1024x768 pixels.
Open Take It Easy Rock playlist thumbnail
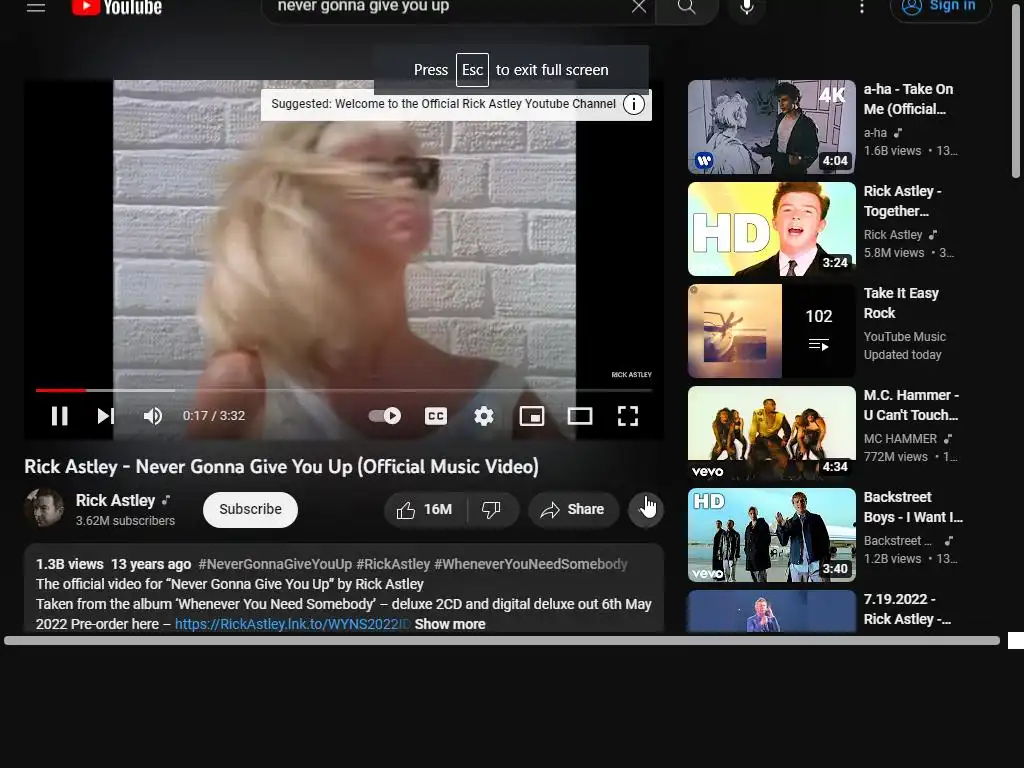(x=771, y=331)
